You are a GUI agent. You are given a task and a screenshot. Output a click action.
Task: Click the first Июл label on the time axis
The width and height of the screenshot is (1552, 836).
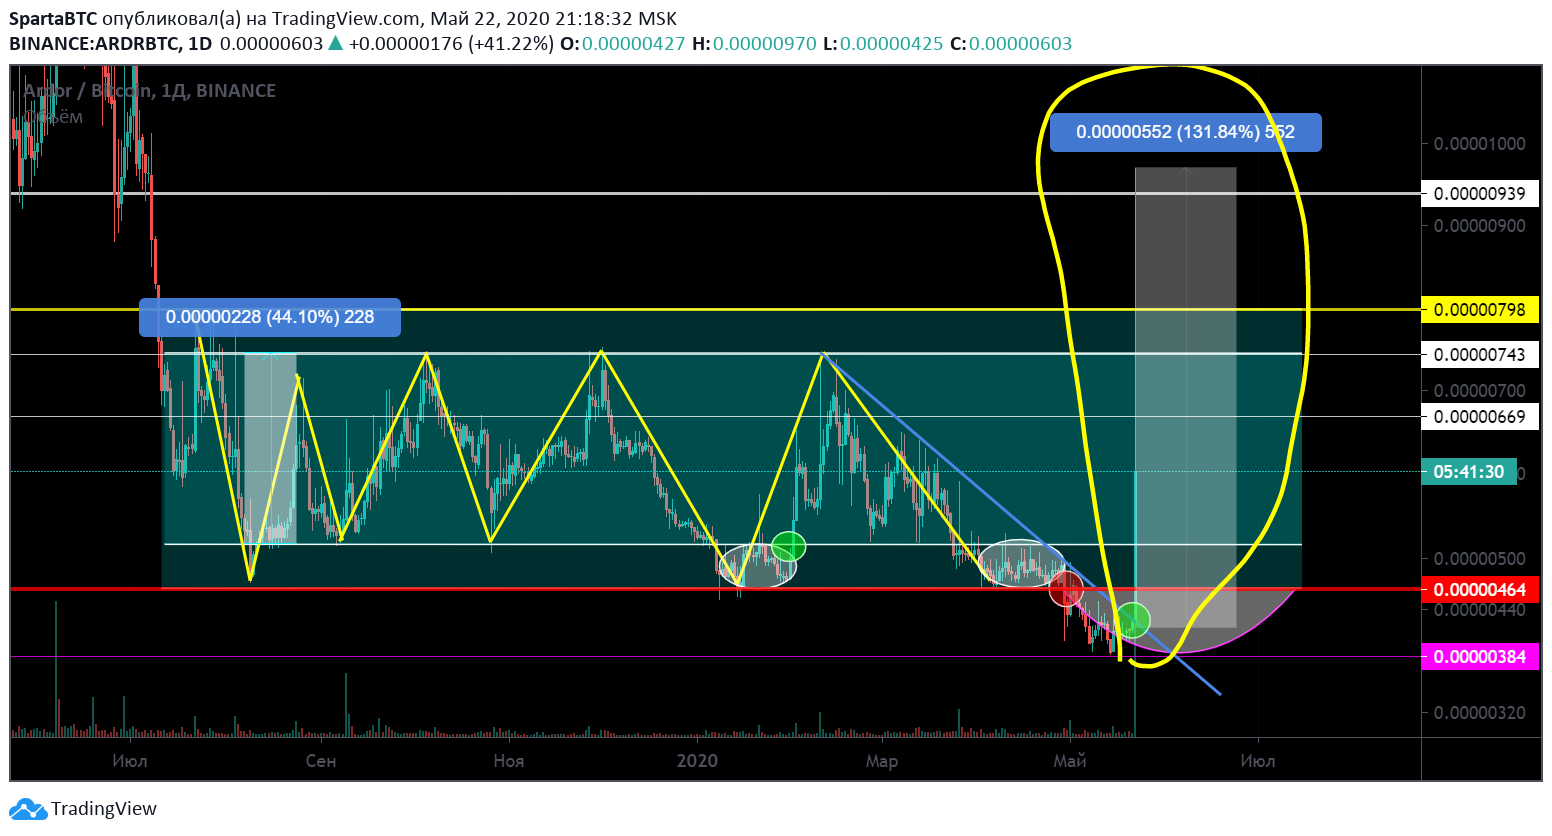pyautogui.click(x=130, y=761)
